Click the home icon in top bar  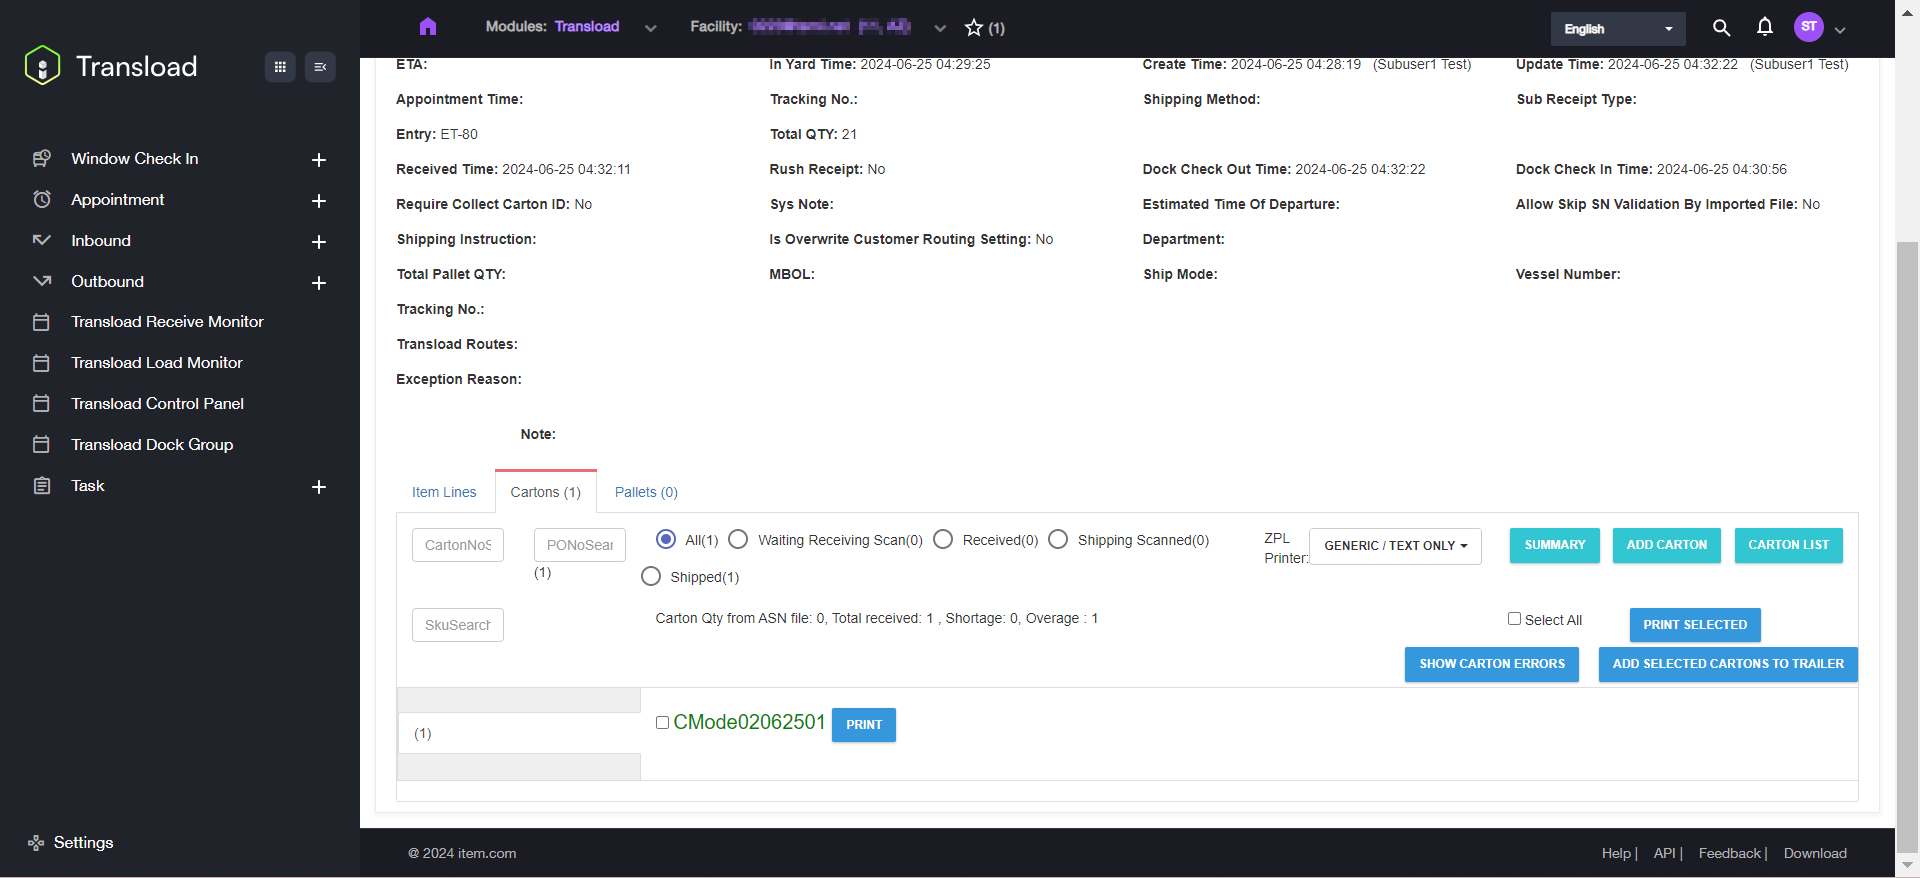(428, 27)
